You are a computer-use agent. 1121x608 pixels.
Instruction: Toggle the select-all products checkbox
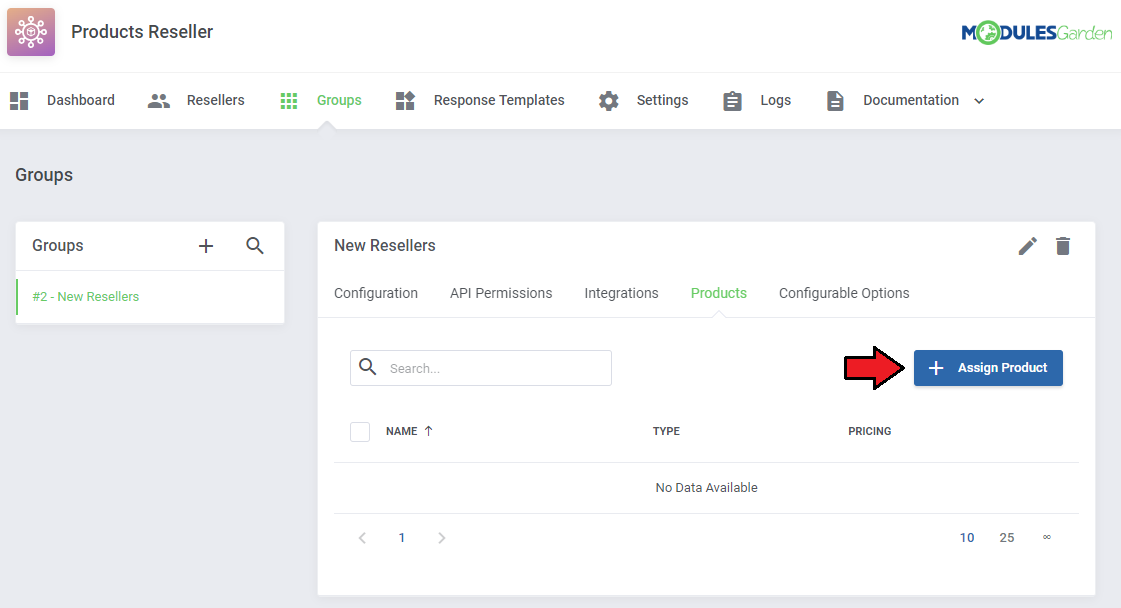360,431
